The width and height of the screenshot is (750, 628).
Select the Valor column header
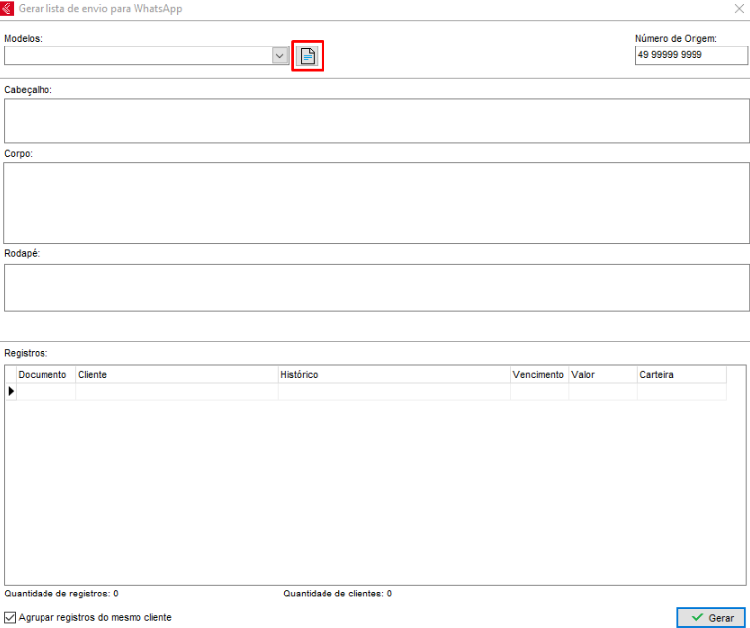coord(602,375)
